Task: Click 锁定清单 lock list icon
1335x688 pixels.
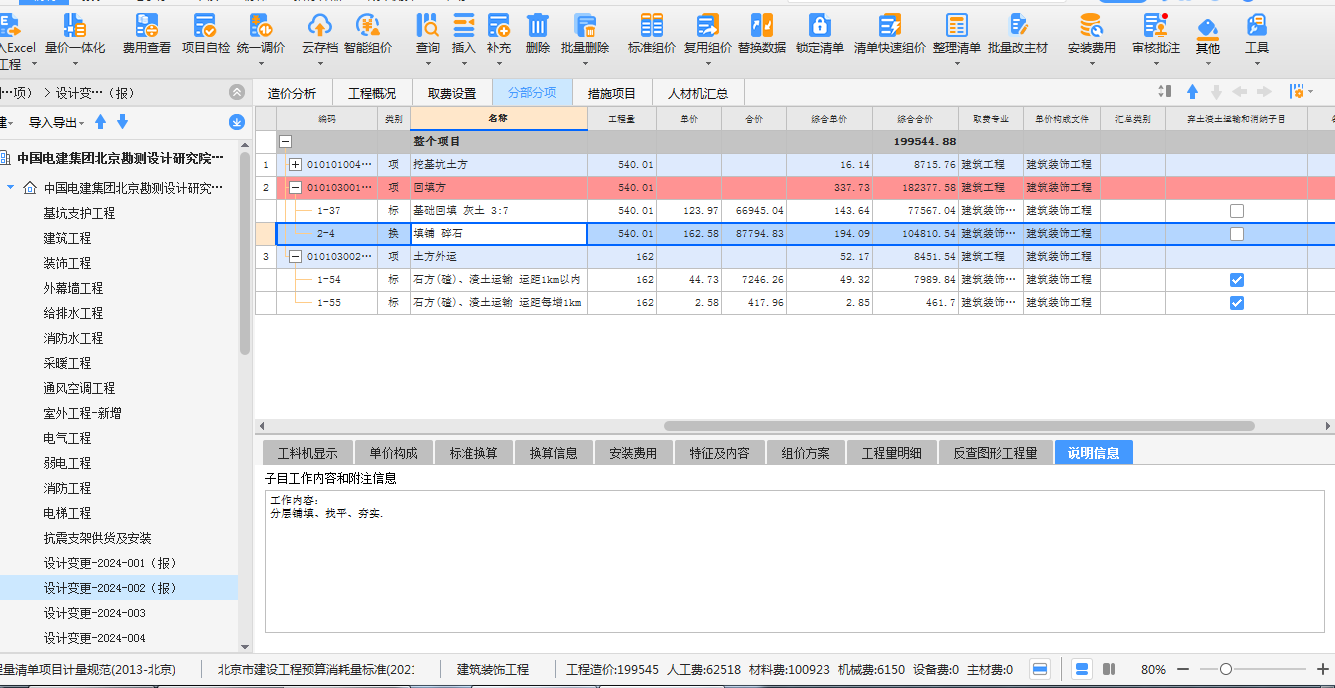Action: pos(820,27)
